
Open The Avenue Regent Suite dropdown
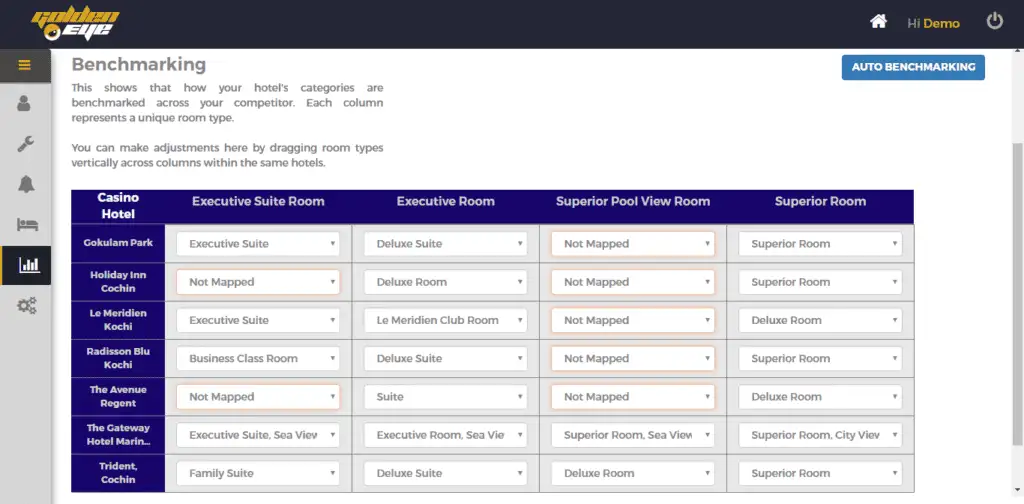[445, 397]
